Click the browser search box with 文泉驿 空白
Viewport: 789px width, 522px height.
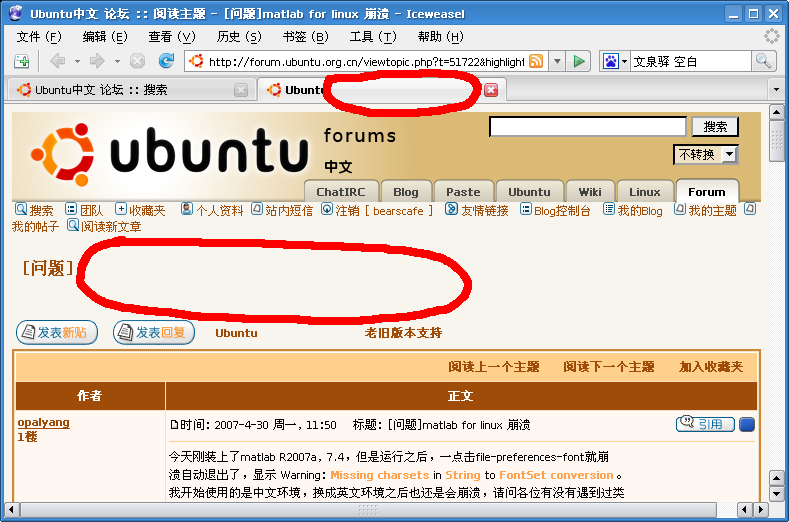pyautogui.click(x=690, y=61)
